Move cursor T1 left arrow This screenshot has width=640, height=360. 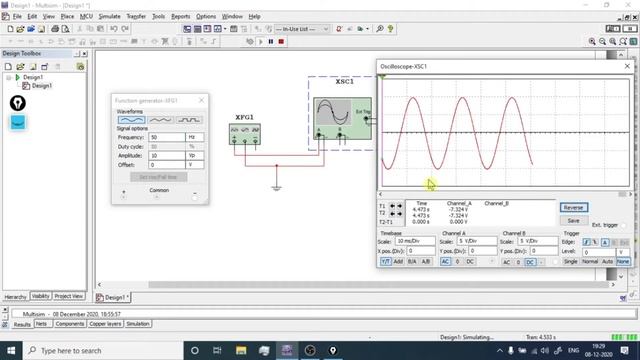point(392,206)
